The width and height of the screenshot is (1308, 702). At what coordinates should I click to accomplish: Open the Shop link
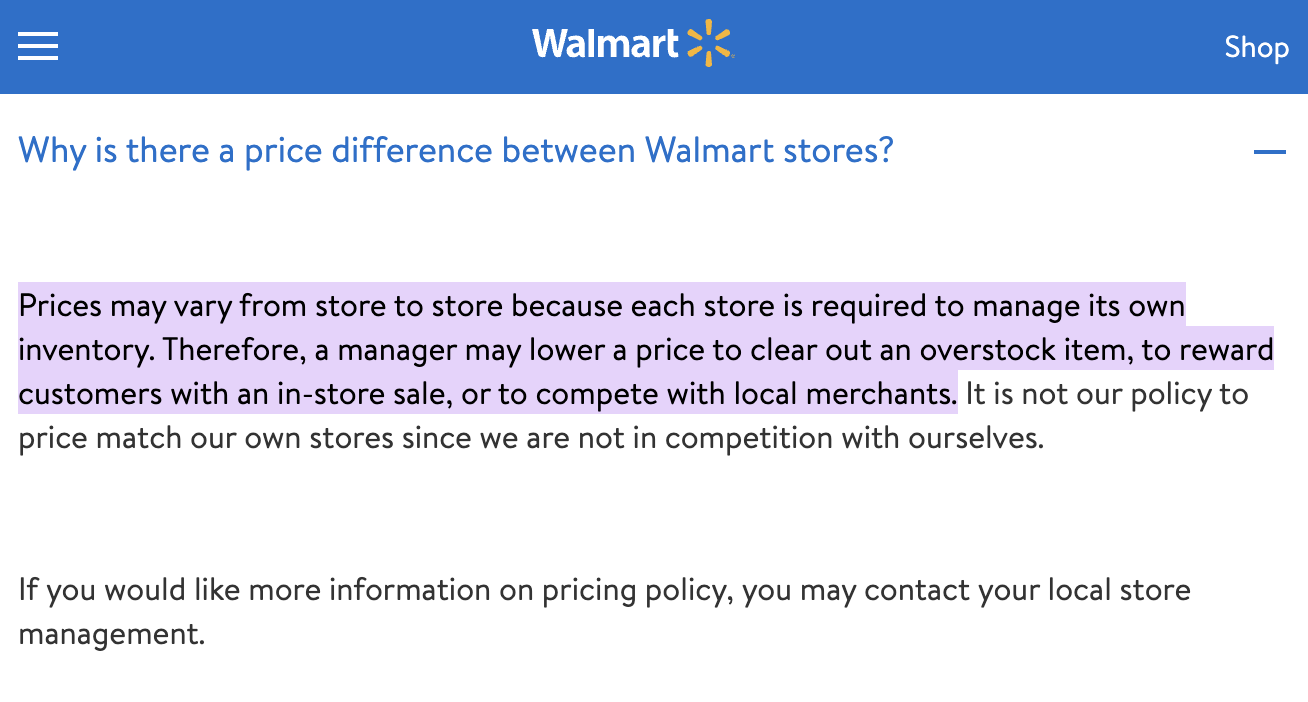pos(1256,47)
